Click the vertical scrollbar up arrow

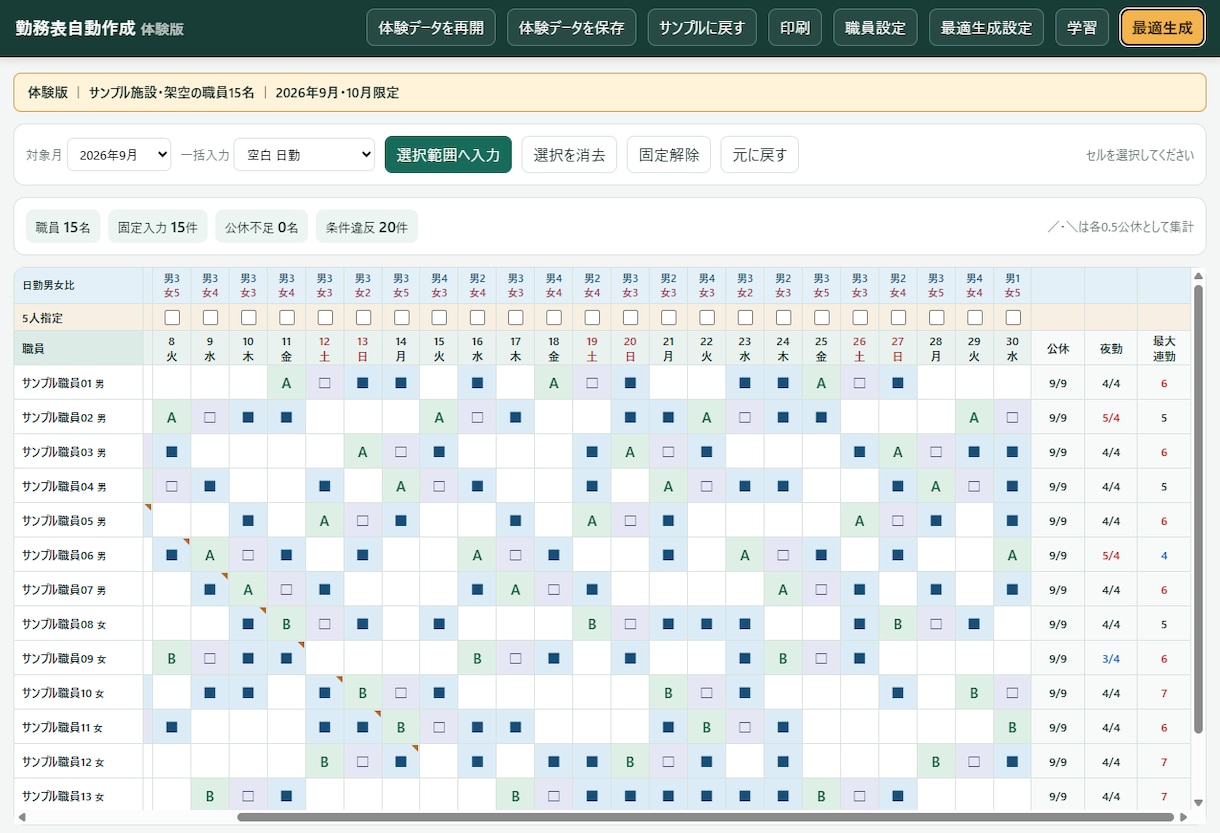[x=1198, y=276]
